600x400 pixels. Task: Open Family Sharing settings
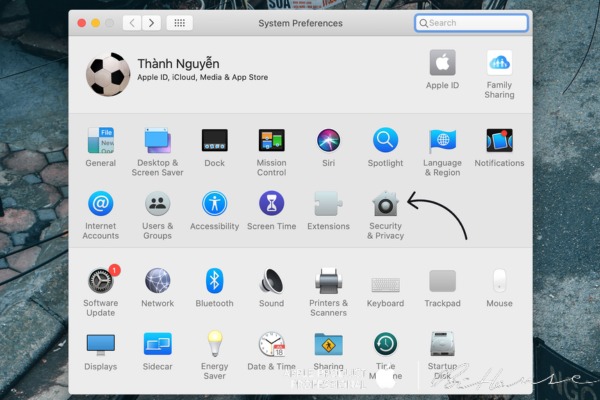coord(499,63)
